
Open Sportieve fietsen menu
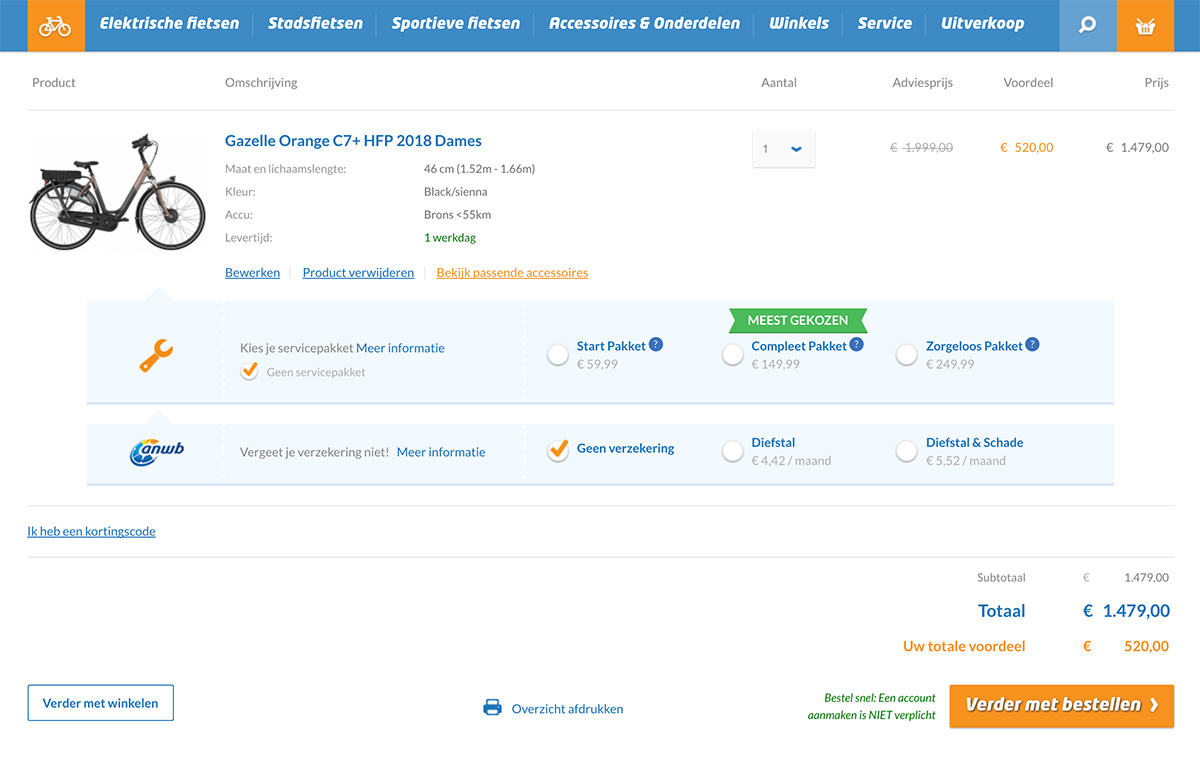[456, 23]
